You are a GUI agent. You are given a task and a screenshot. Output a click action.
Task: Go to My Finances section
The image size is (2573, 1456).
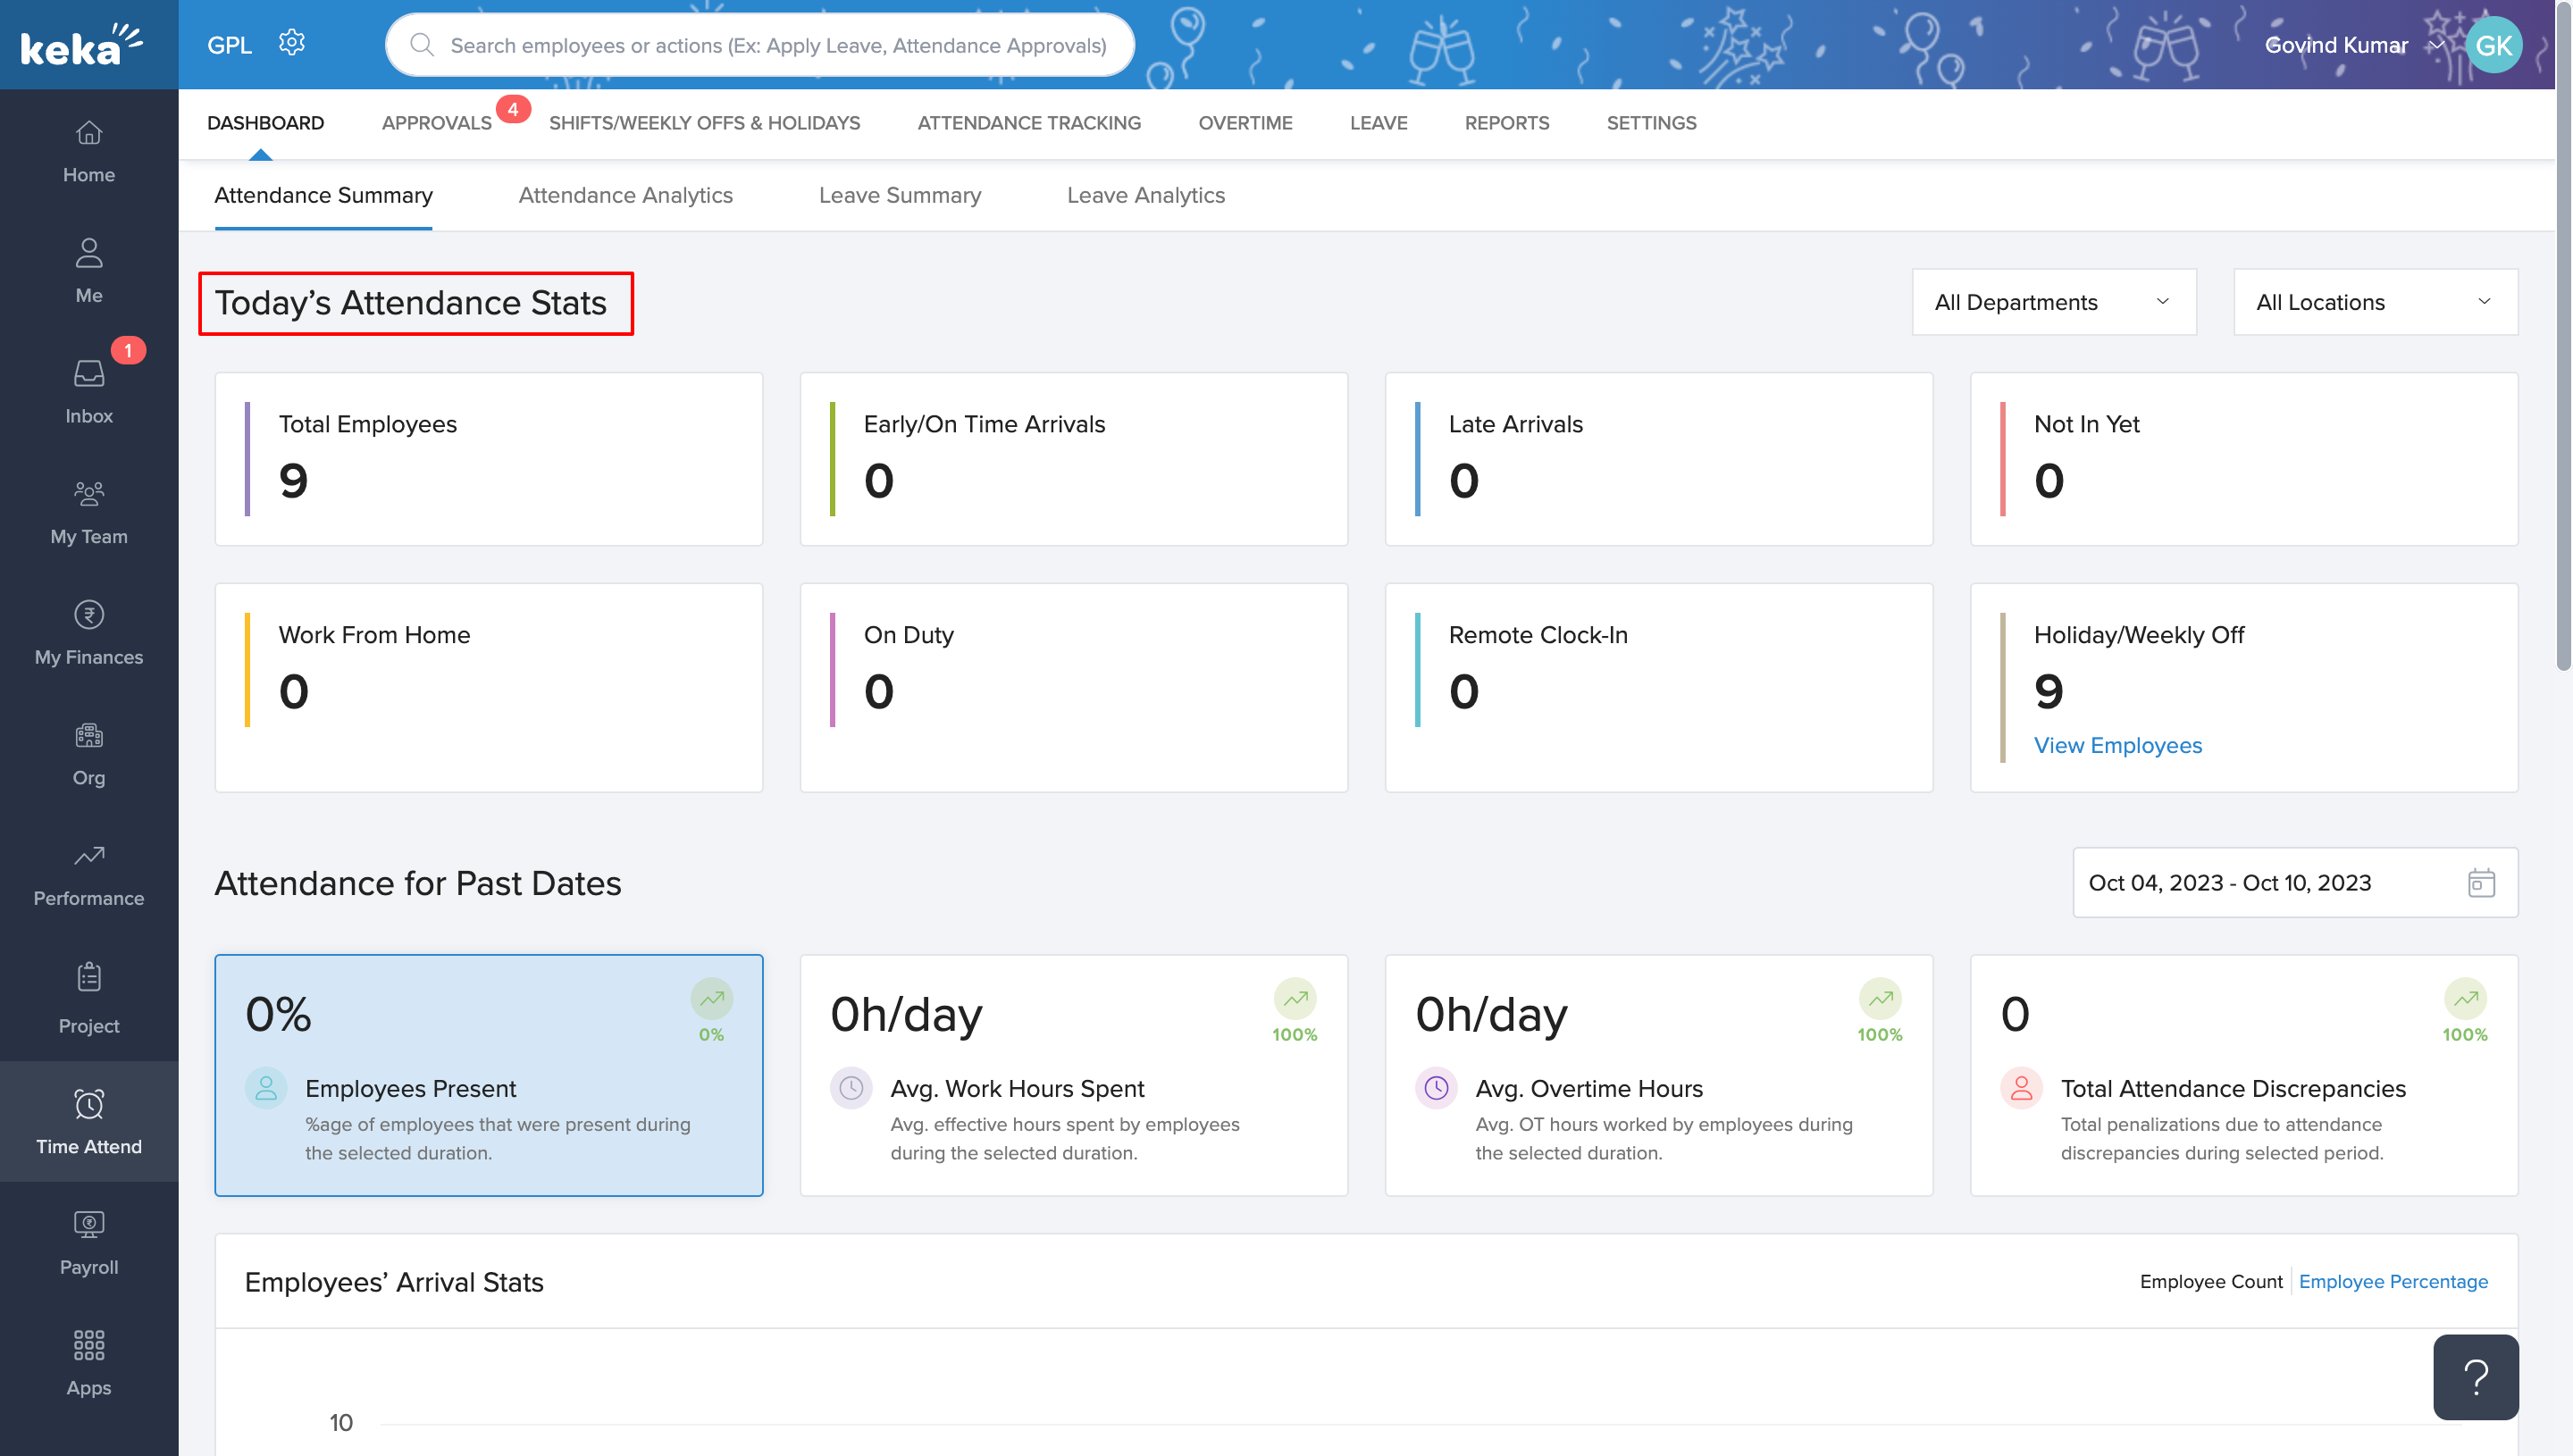(x=89, y=632)
